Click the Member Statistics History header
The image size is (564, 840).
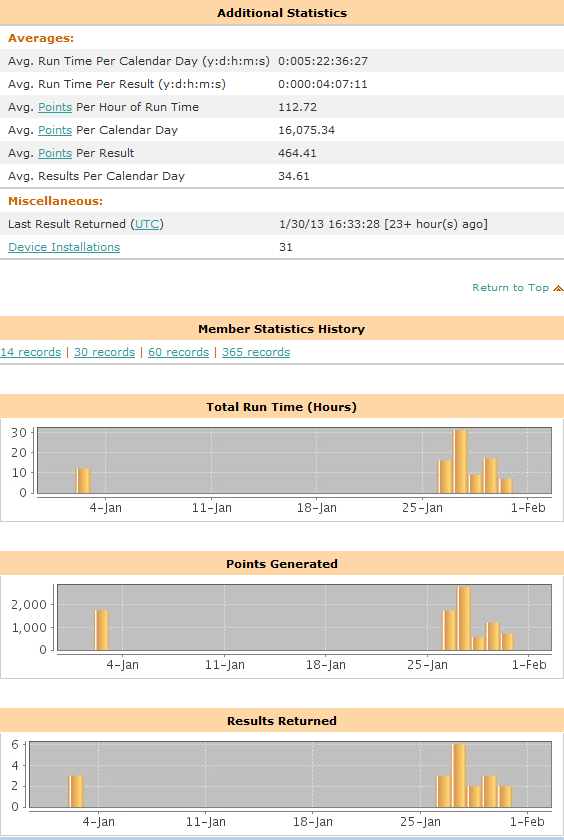pyautogui.click(x=282, y=328)
